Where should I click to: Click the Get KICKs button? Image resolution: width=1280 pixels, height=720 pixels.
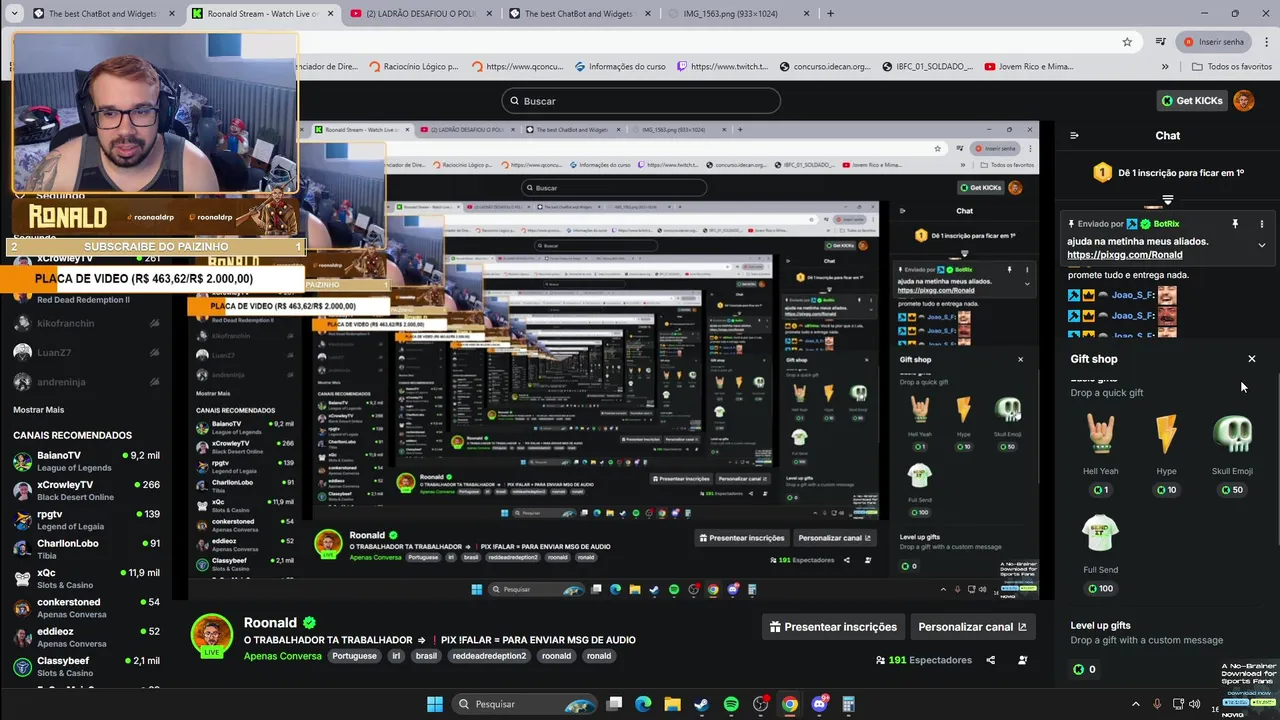tap(1192, 101)
